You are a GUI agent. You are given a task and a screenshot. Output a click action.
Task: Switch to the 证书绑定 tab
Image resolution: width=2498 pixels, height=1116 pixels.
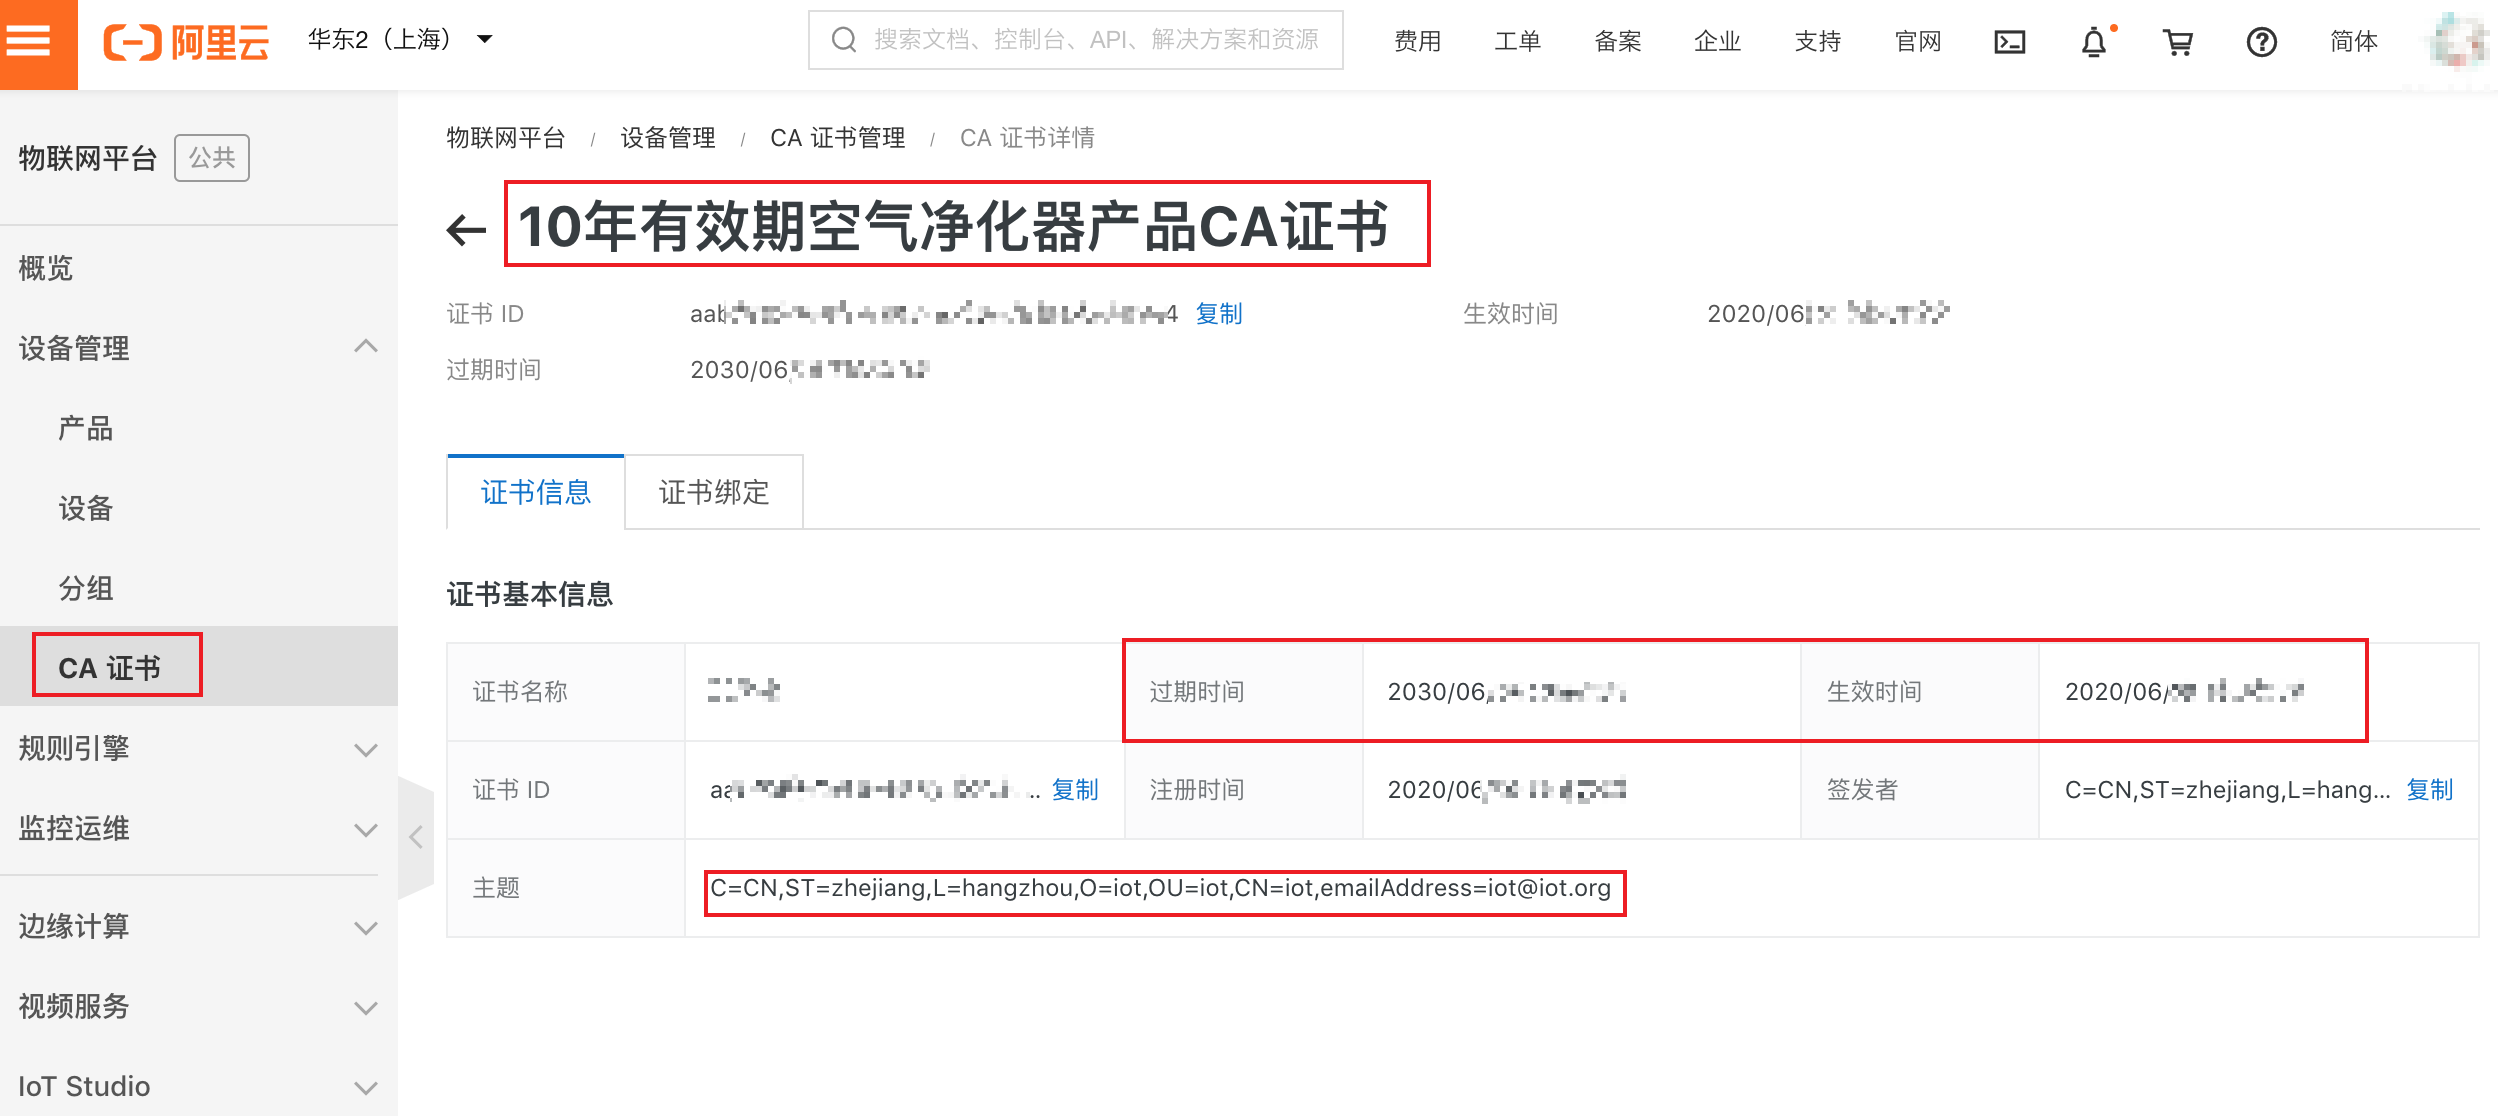coord(713,492)
